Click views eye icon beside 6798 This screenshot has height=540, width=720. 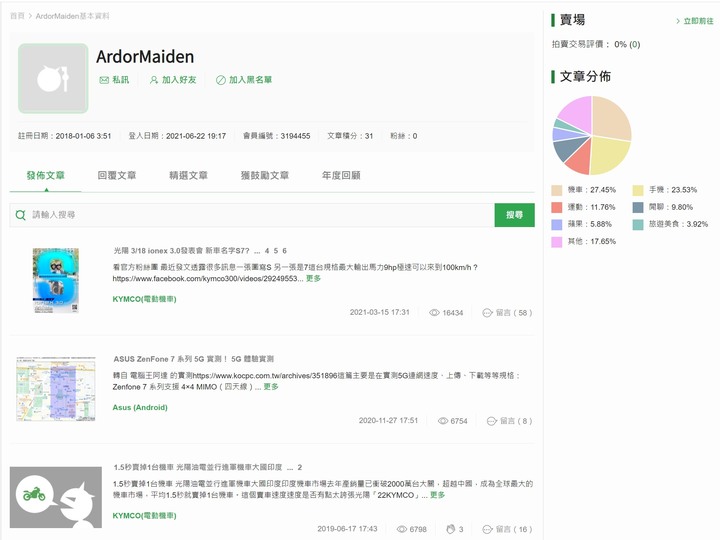point(402,529)
